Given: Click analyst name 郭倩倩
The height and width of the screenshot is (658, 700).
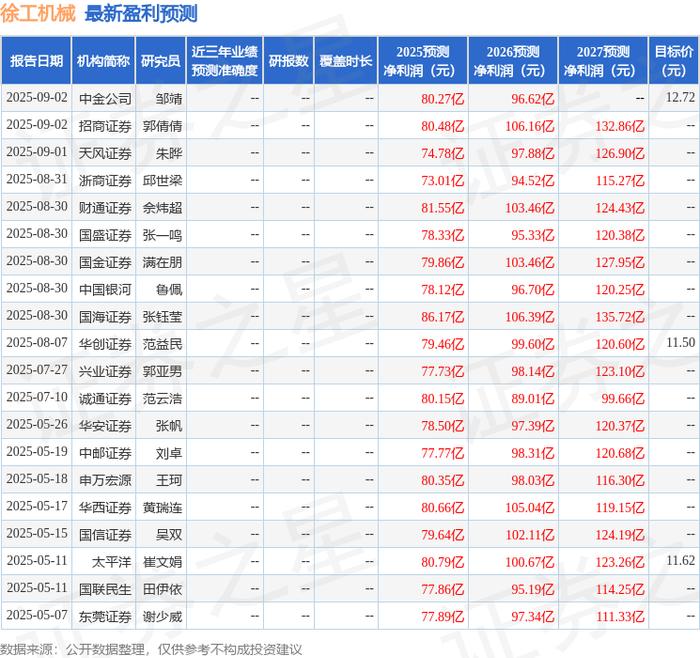Looking at the screenshot, I should point(162,126).
